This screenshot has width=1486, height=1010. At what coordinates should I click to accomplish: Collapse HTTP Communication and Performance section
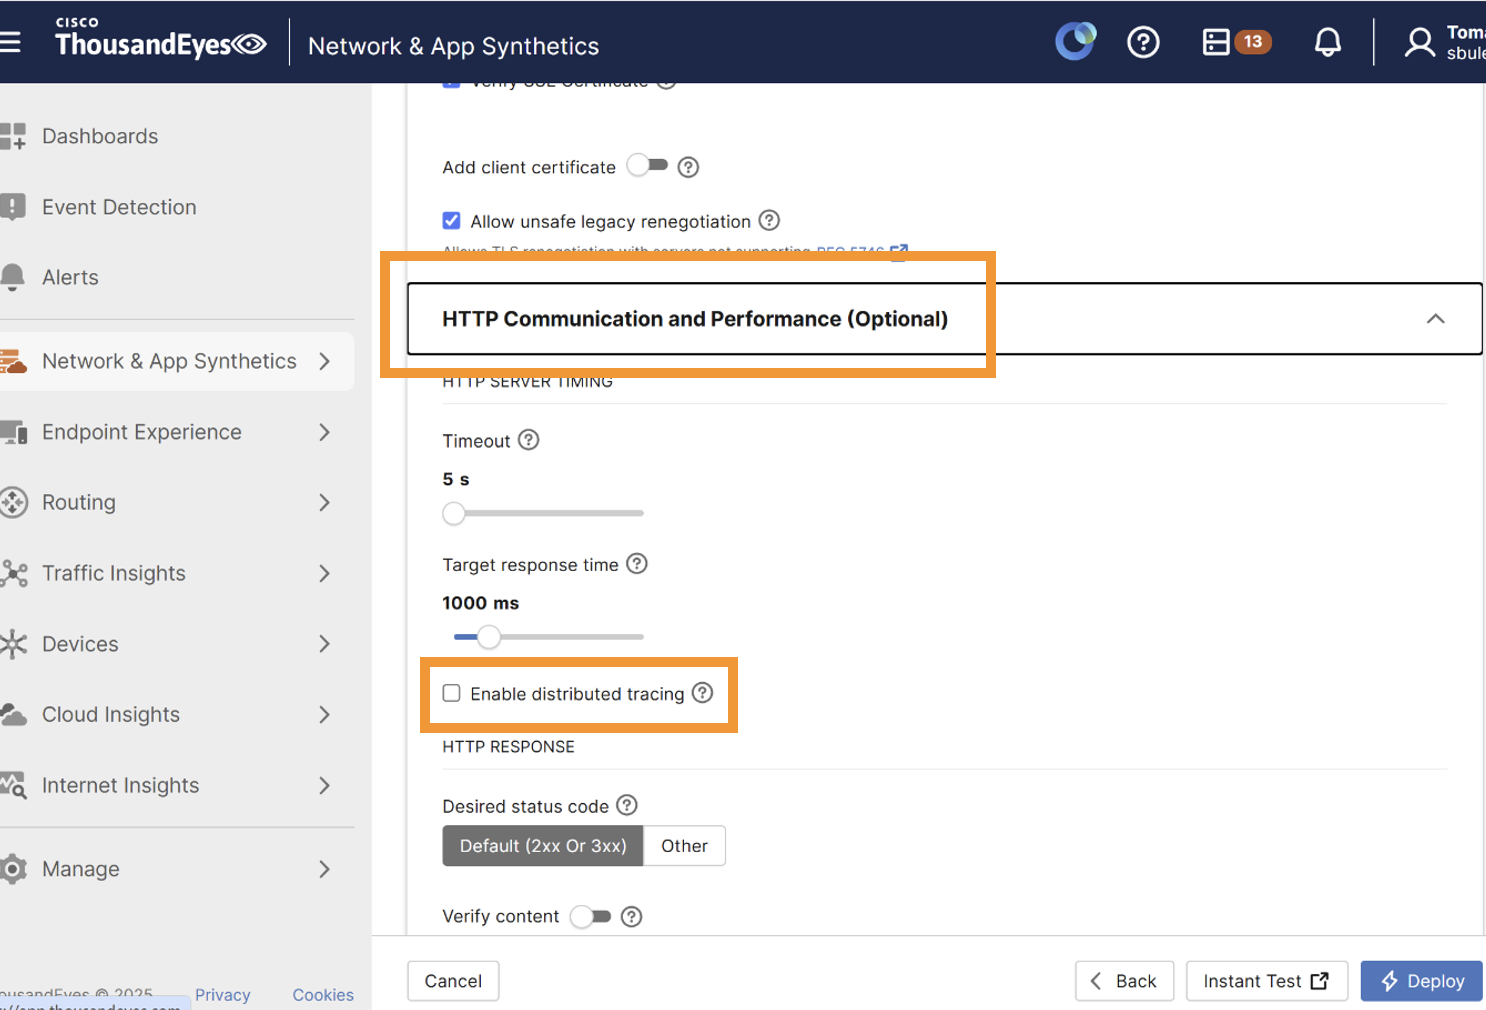point(1435,319)
